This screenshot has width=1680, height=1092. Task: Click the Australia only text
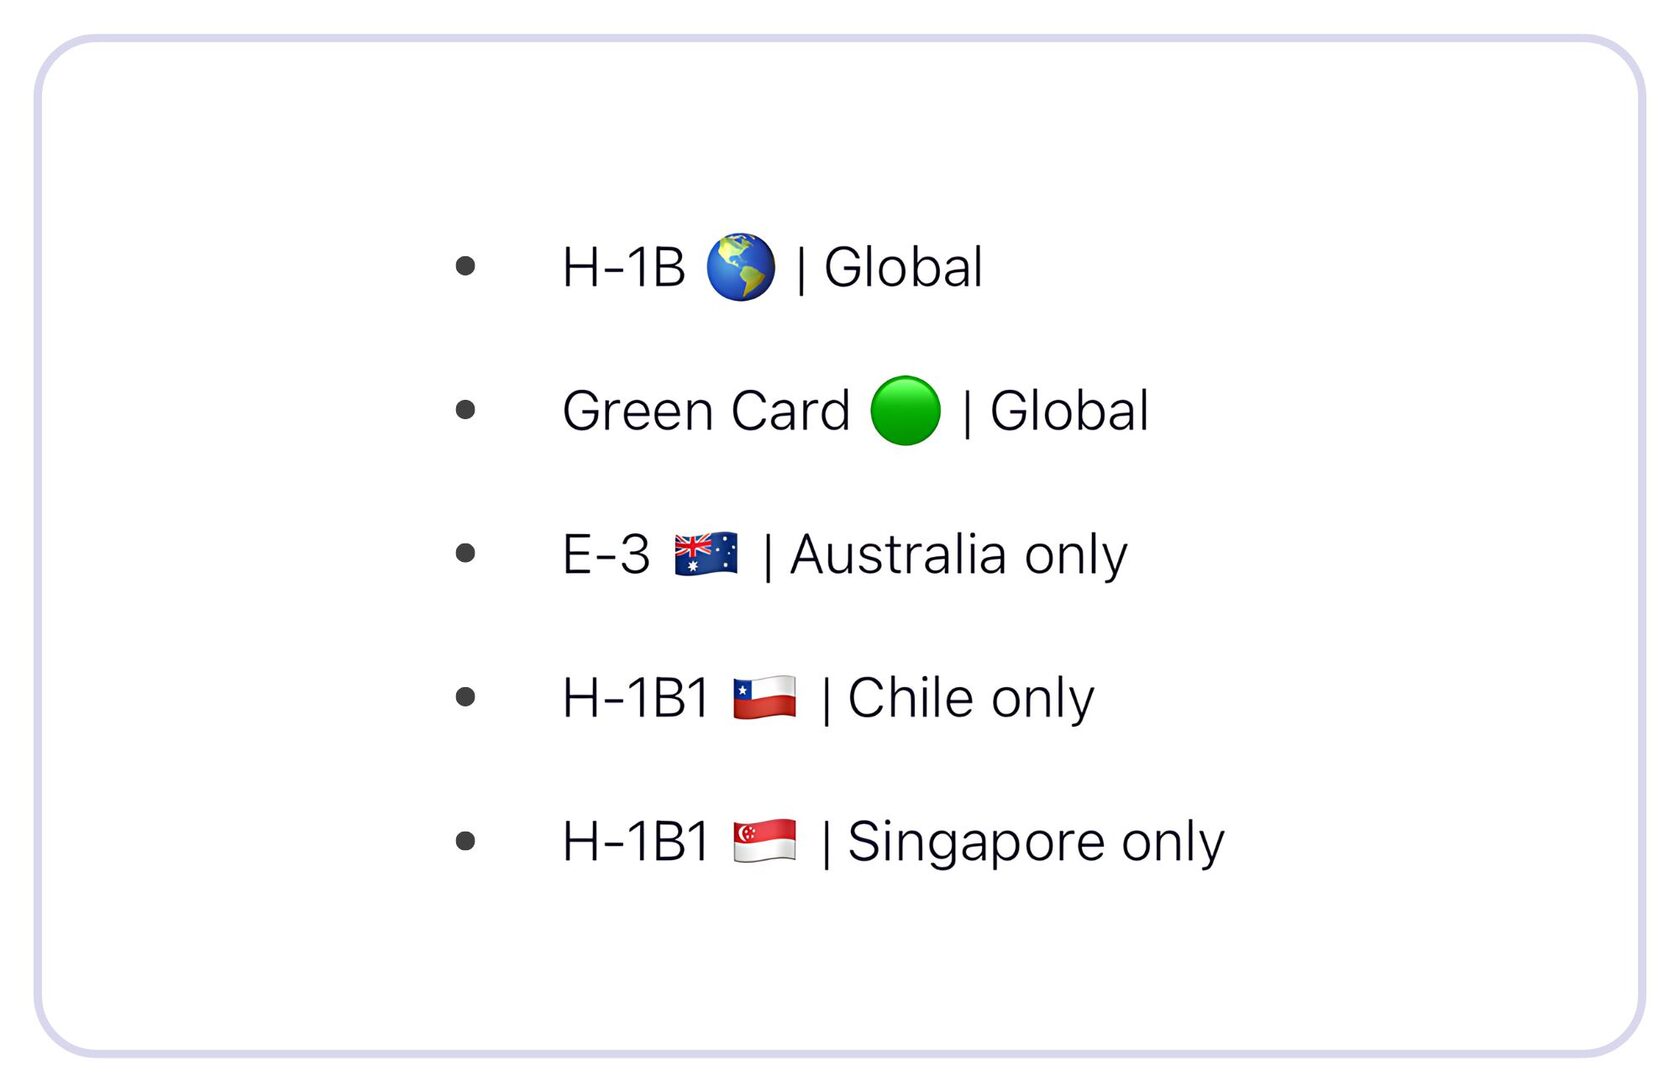click(958, 555)
